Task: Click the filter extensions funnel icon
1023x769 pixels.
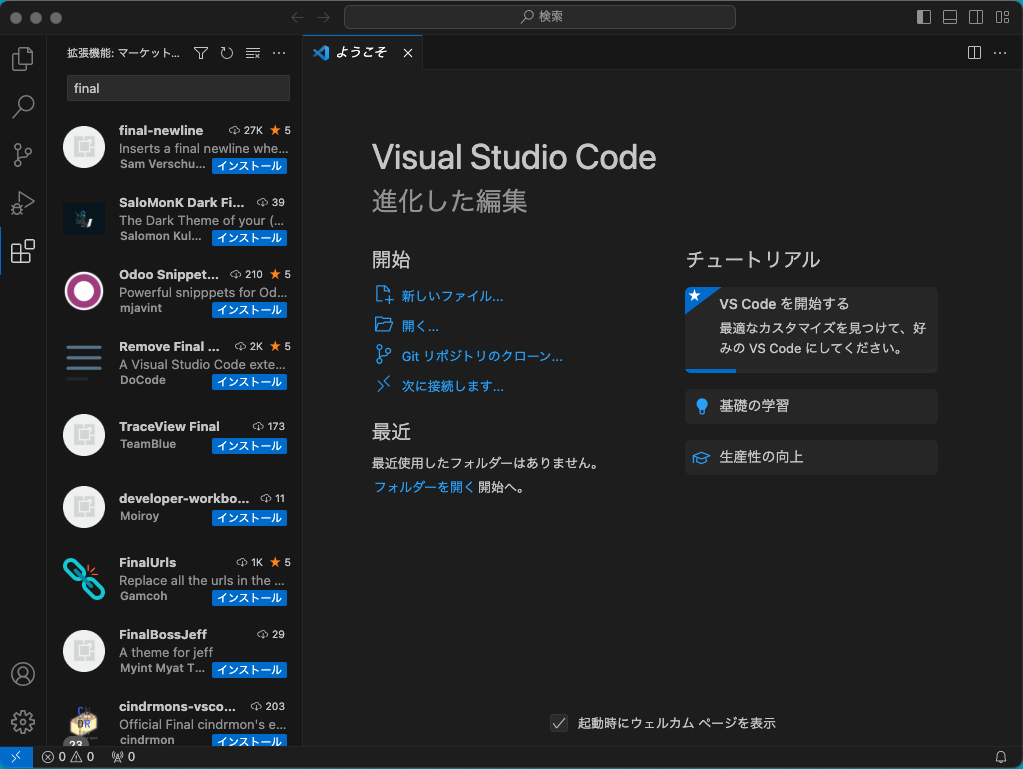Action: tap(201, 53)
